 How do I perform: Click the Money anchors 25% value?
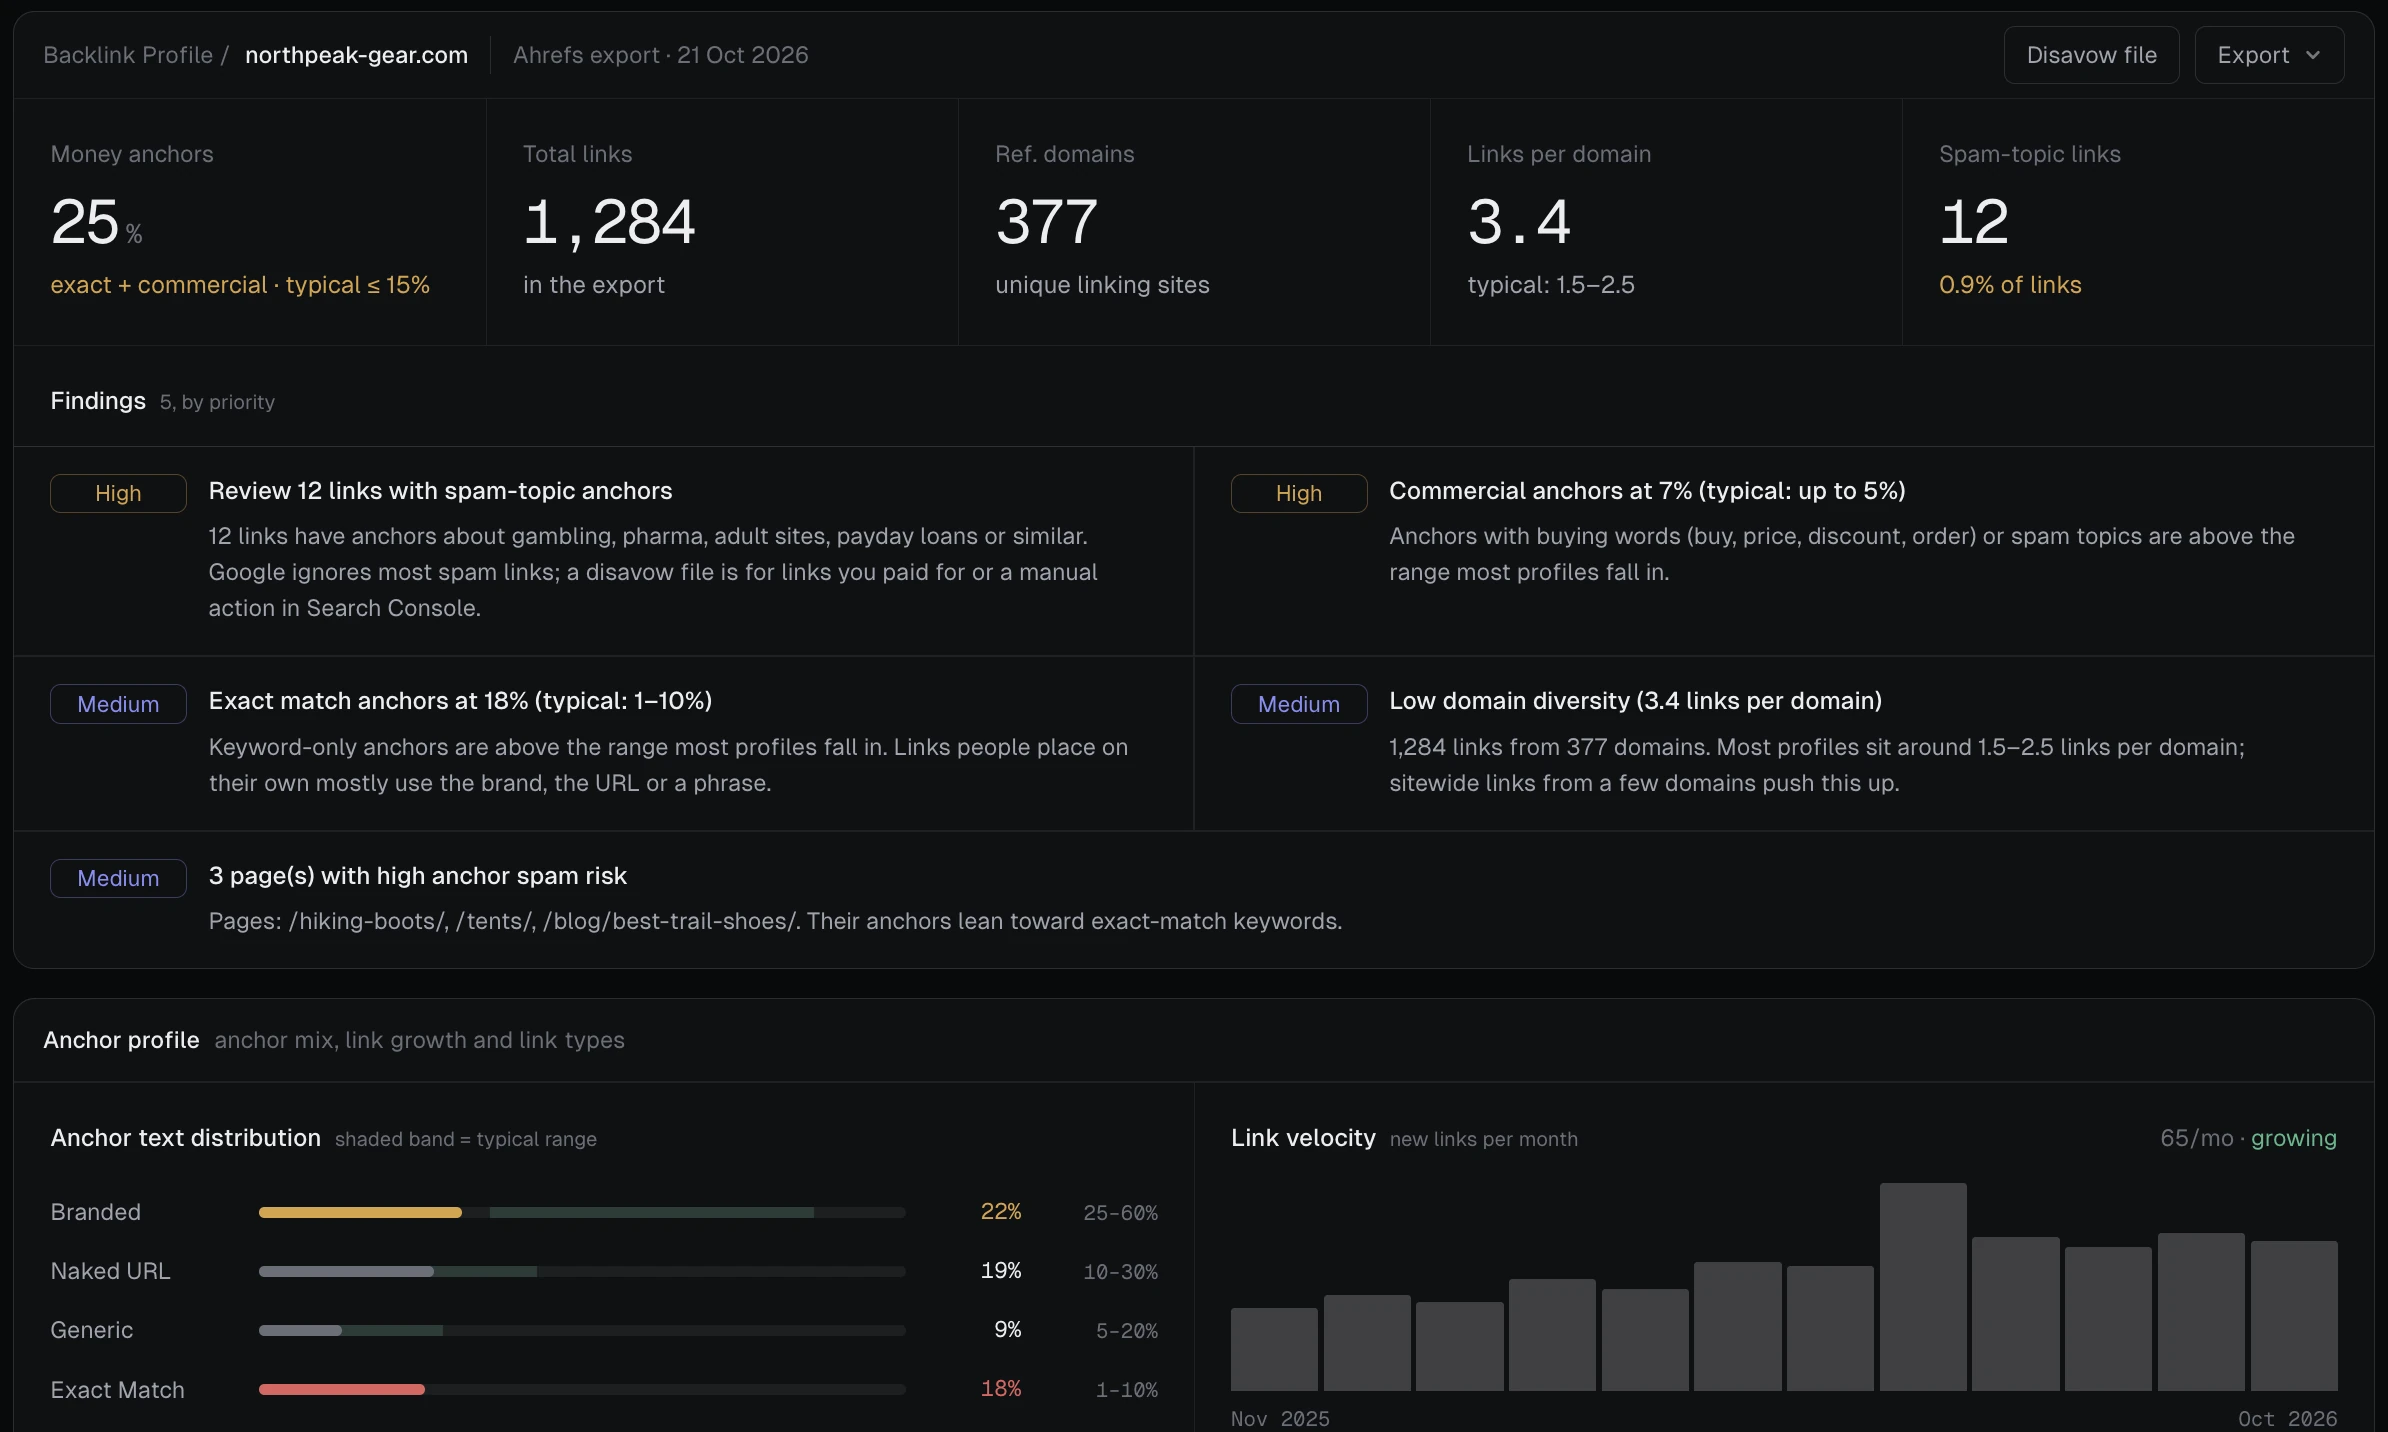pyautogui.click(x=96, y=222)
